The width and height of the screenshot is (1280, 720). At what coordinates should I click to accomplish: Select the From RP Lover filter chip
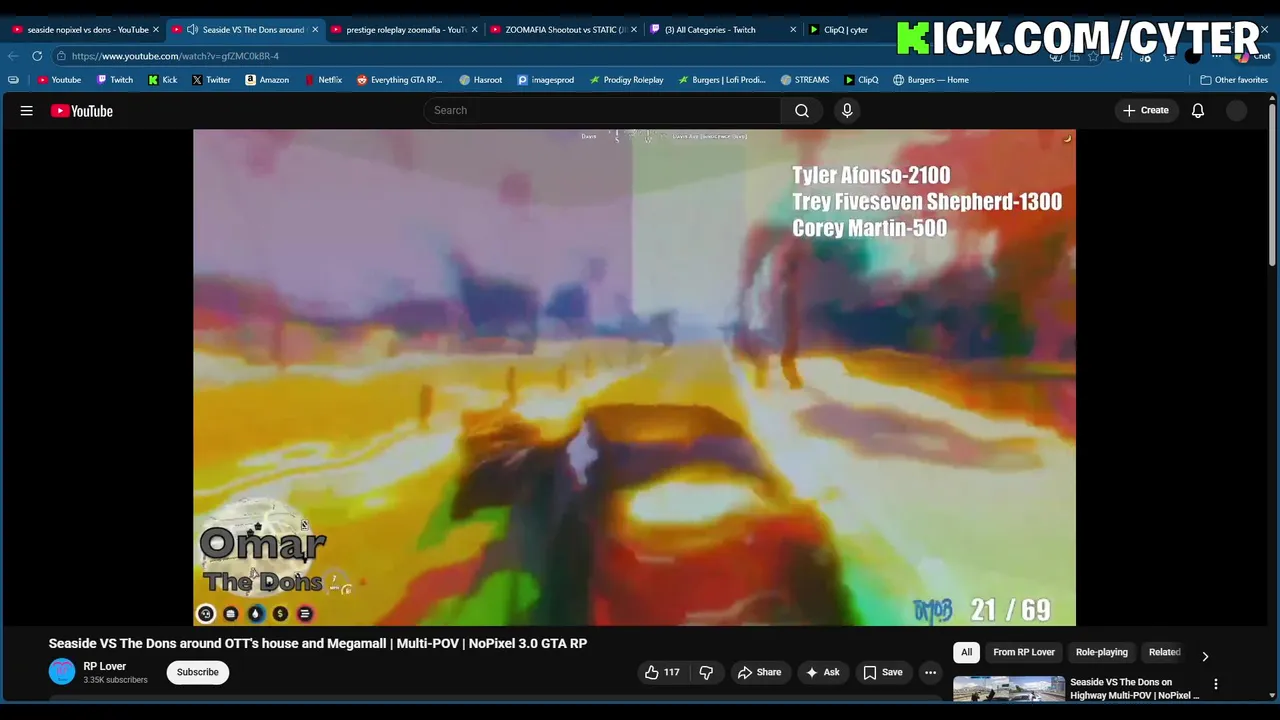(1024, 652)
